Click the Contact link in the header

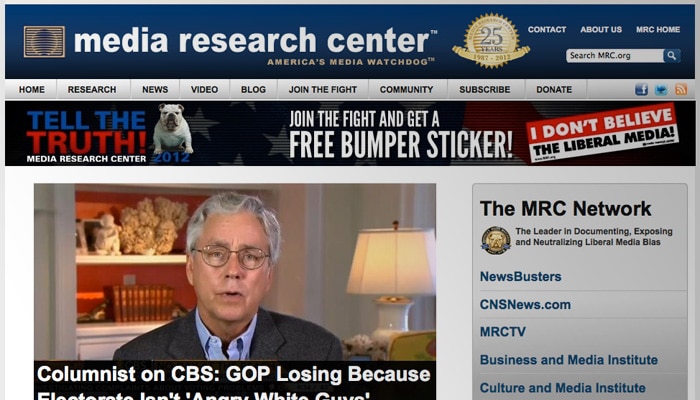tap(547, 29)
